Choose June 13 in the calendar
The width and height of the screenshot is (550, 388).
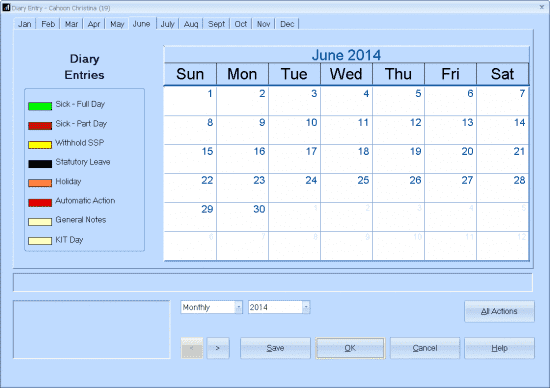point(450,130)
